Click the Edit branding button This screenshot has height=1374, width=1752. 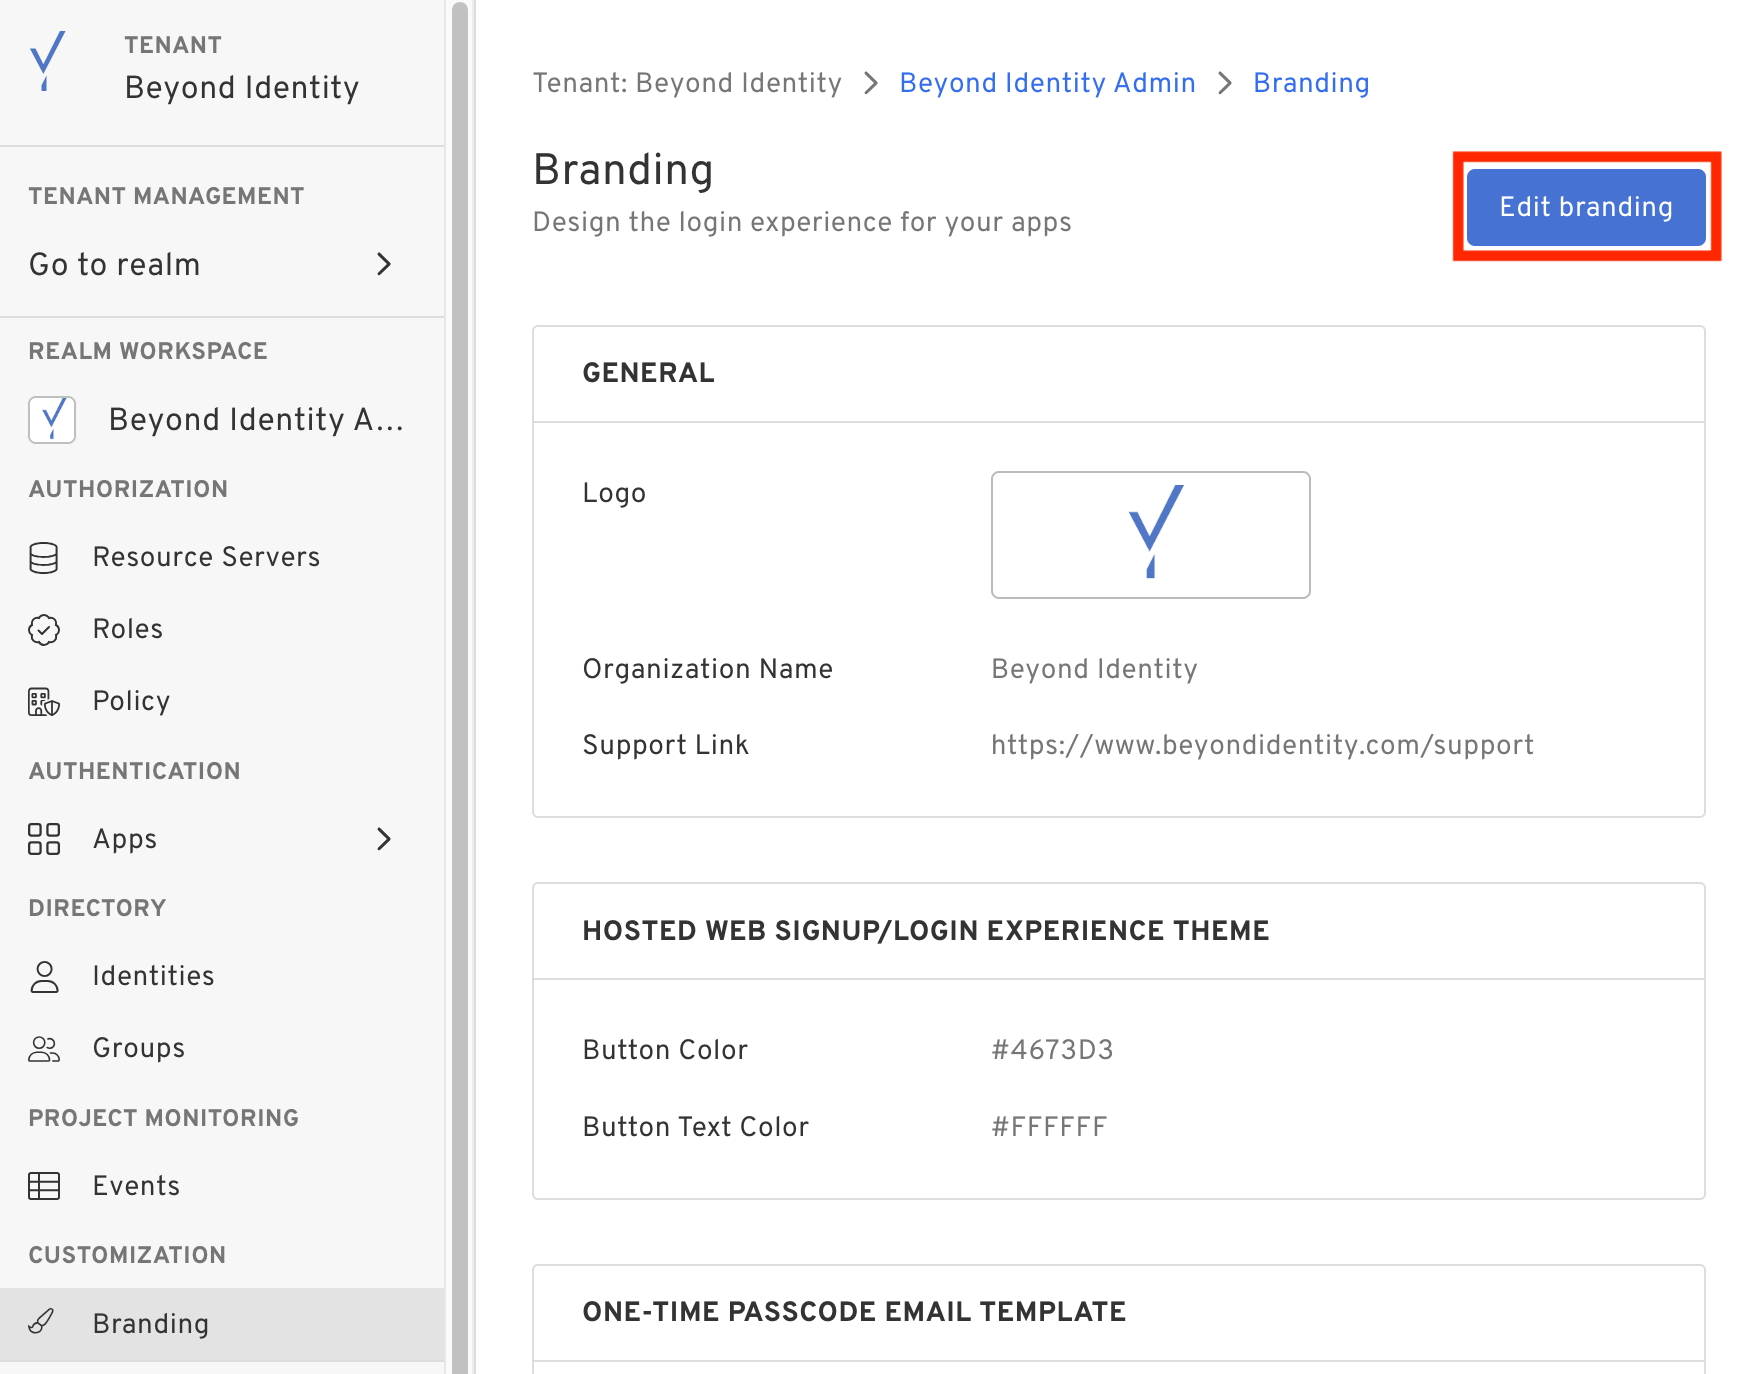click(x=1586, y=207)
